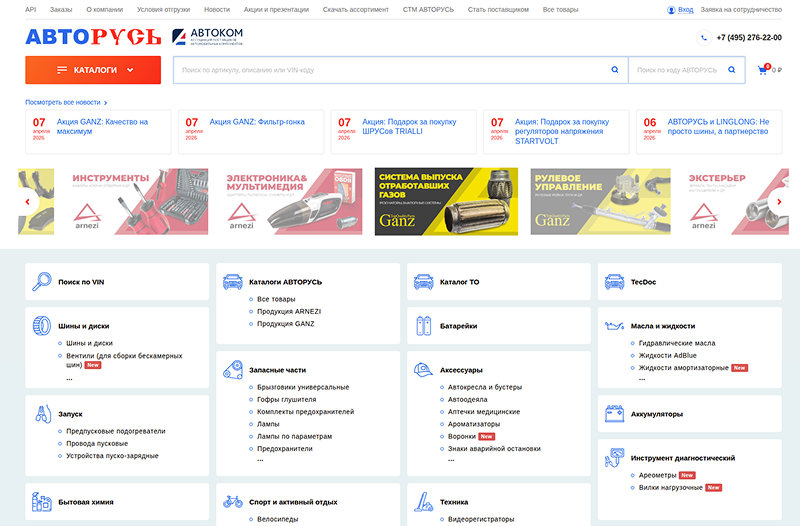The height and width of the screenshot is (526, 800).
Task: Open the Заказы menu item
Action: pyautogui.click(x=61, y=10)
